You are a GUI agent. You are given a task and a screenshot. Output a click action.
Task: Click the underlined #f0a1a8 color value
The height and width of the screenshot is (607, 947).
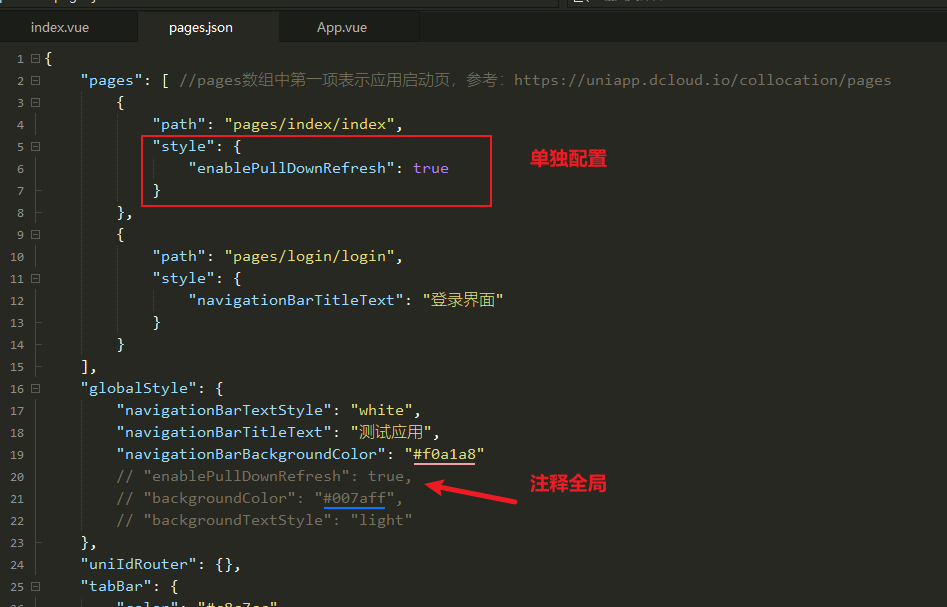point(444,453)
